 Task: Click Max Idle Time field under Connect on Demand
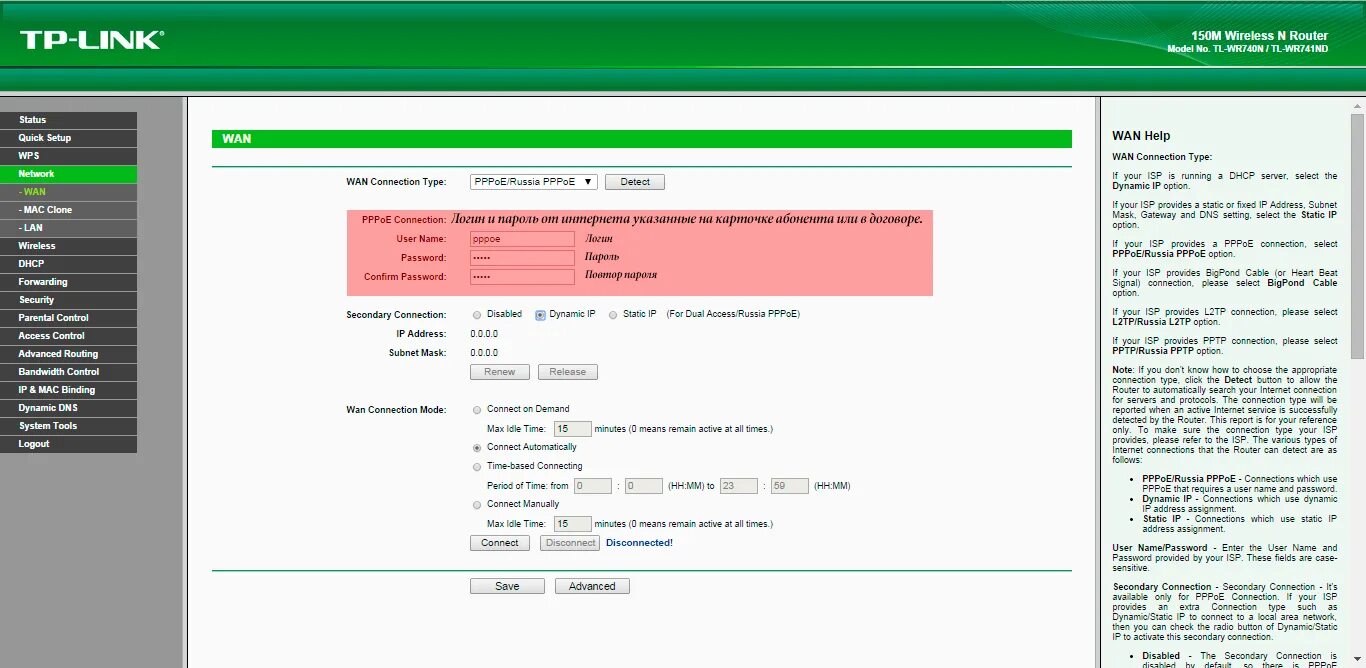coord(573,429)
